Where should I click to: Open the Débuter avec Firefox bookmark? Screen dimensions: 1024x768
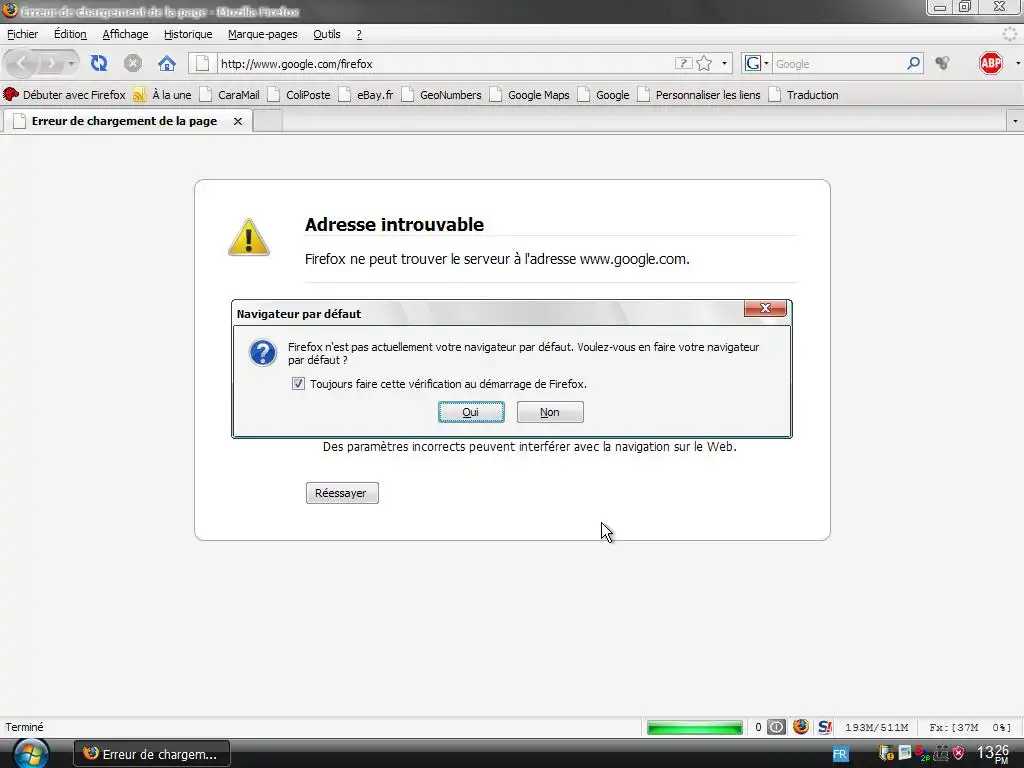[x=65, y=95]
